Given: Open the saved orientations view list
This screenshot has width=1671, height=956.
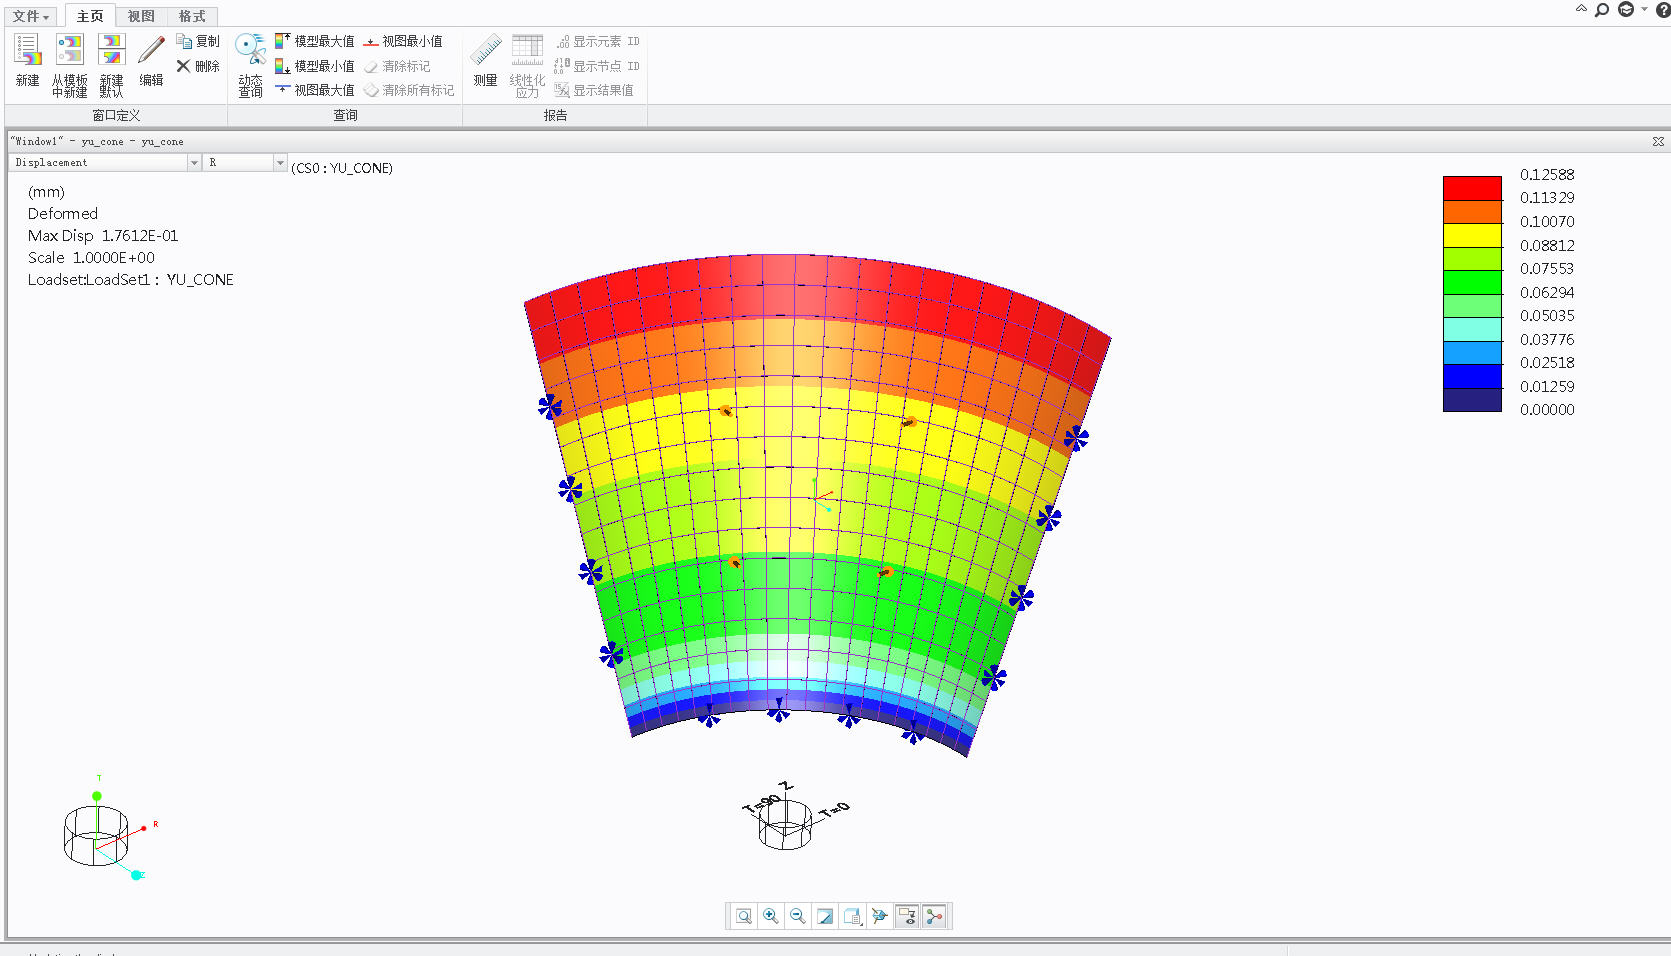Looking at the screenshot, I should tap(852, 916).
